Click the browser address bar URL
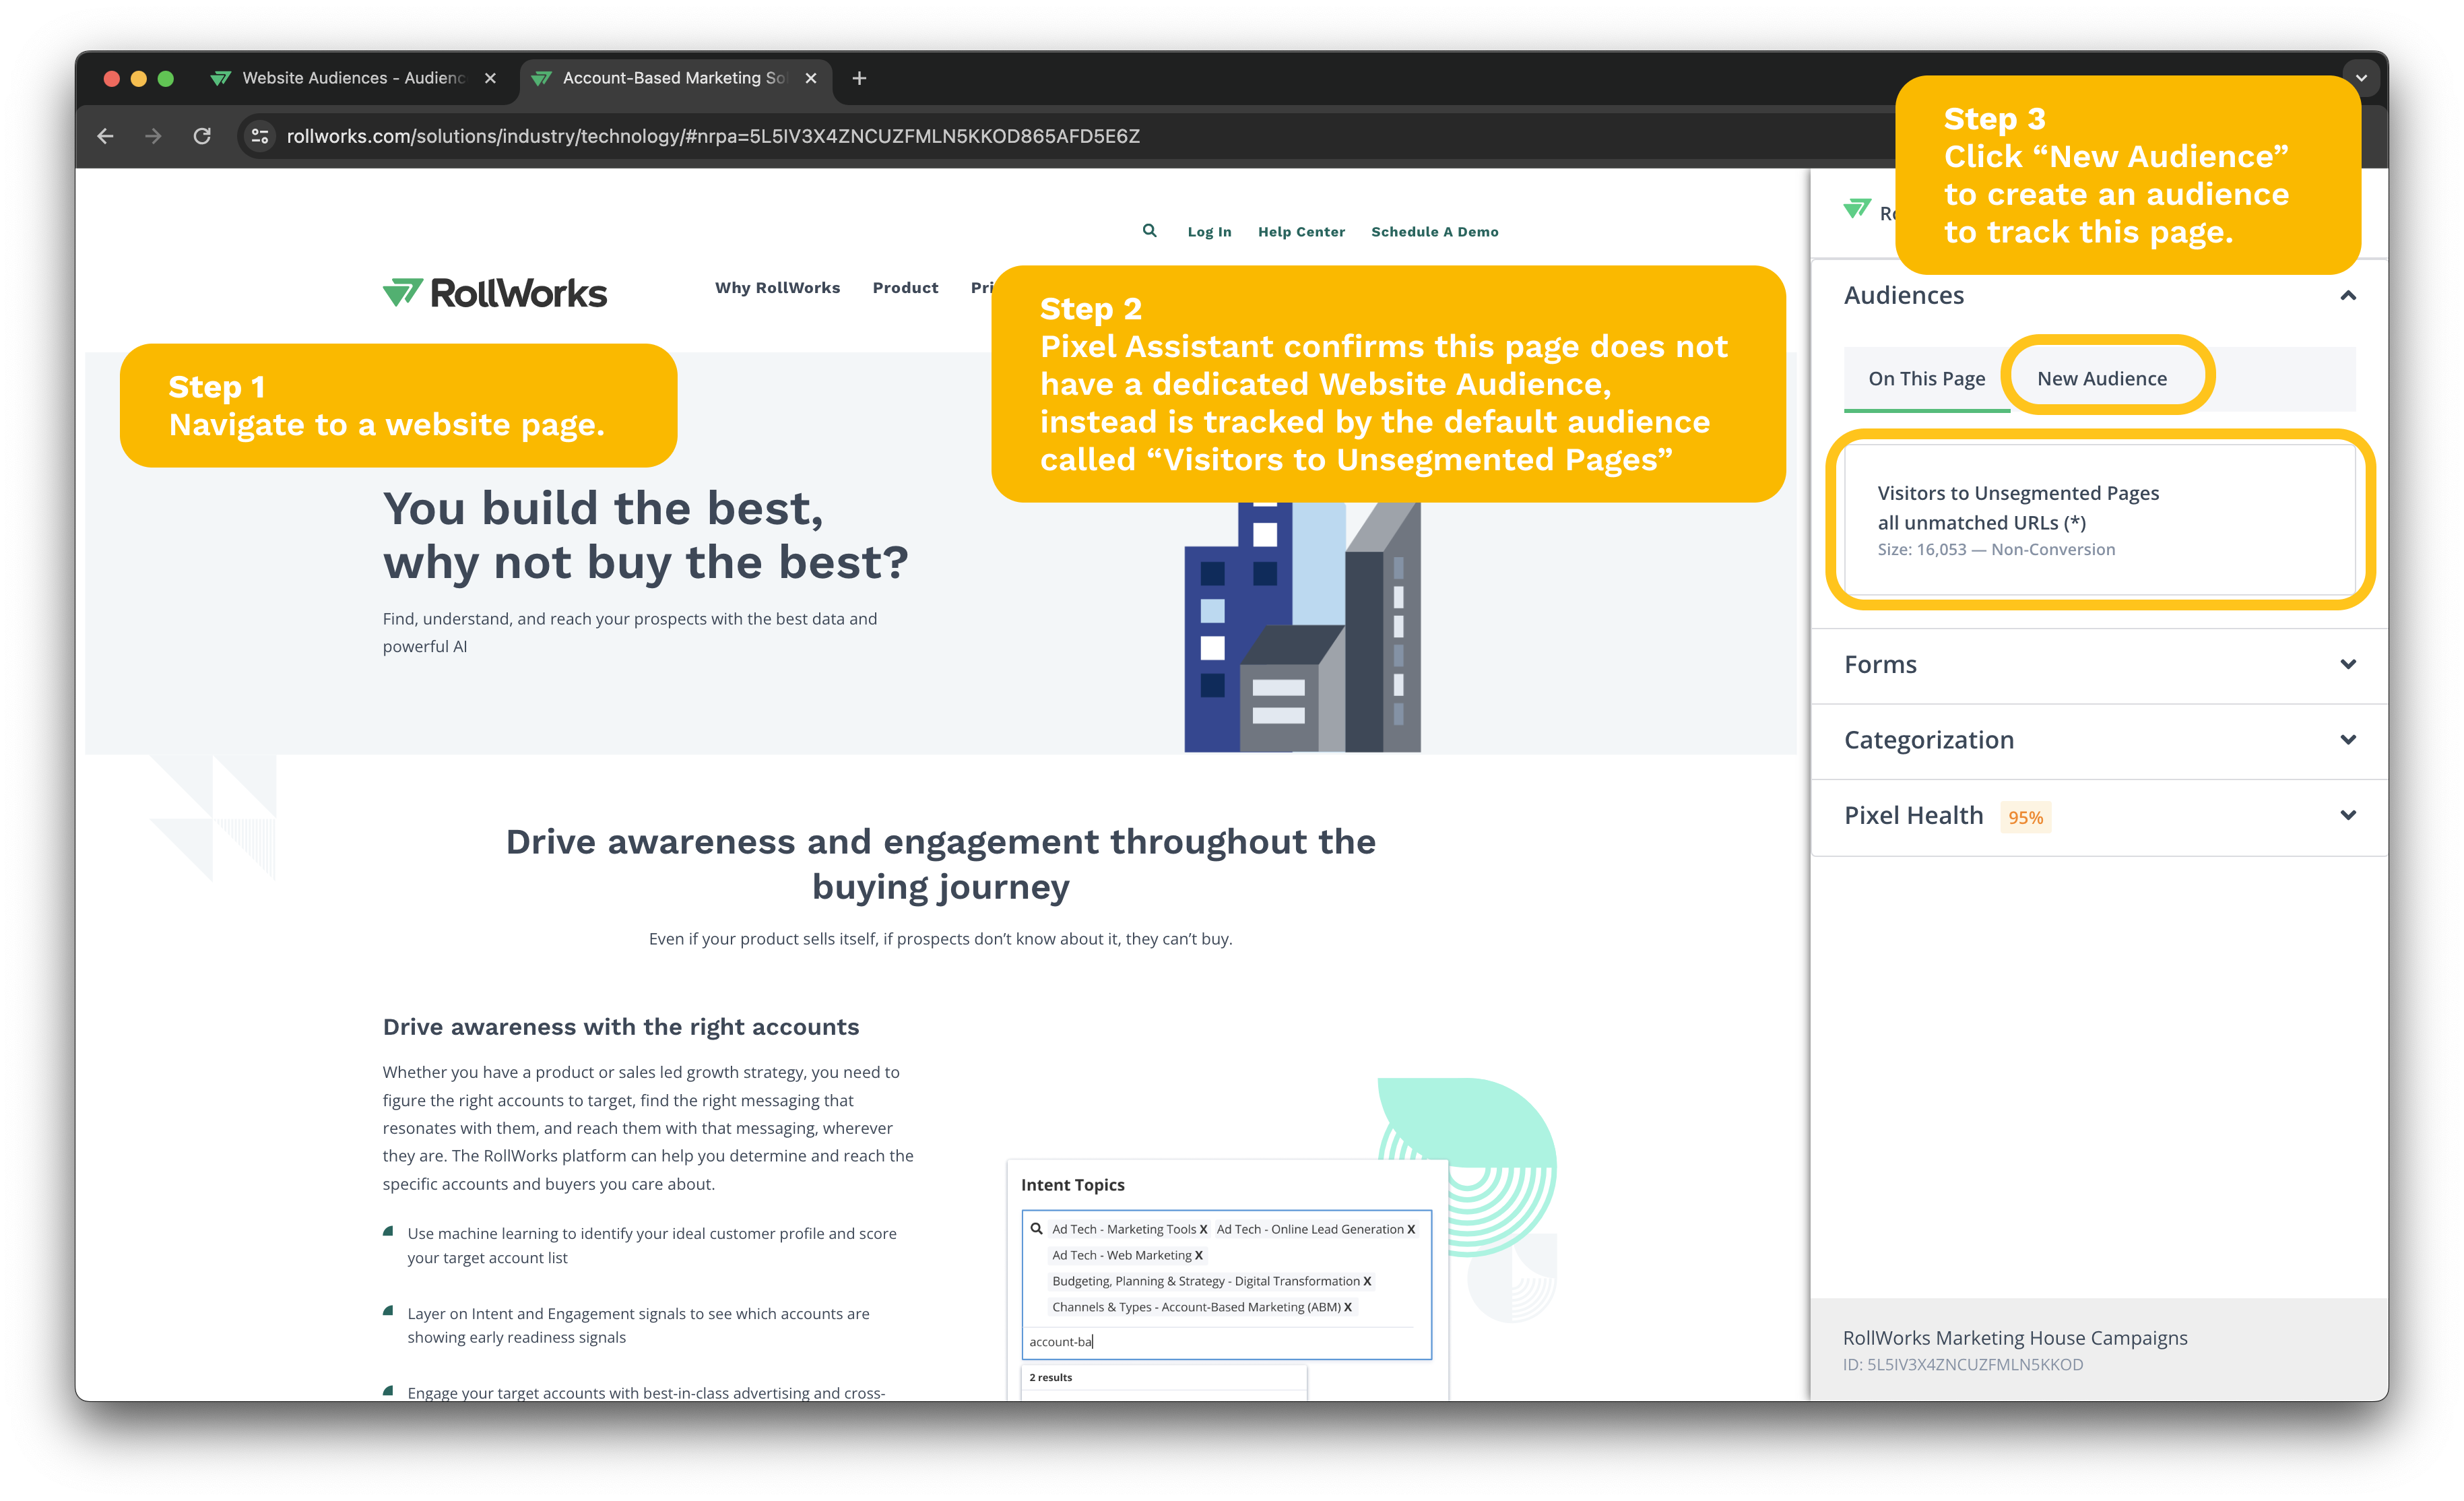 pos(712,136)
